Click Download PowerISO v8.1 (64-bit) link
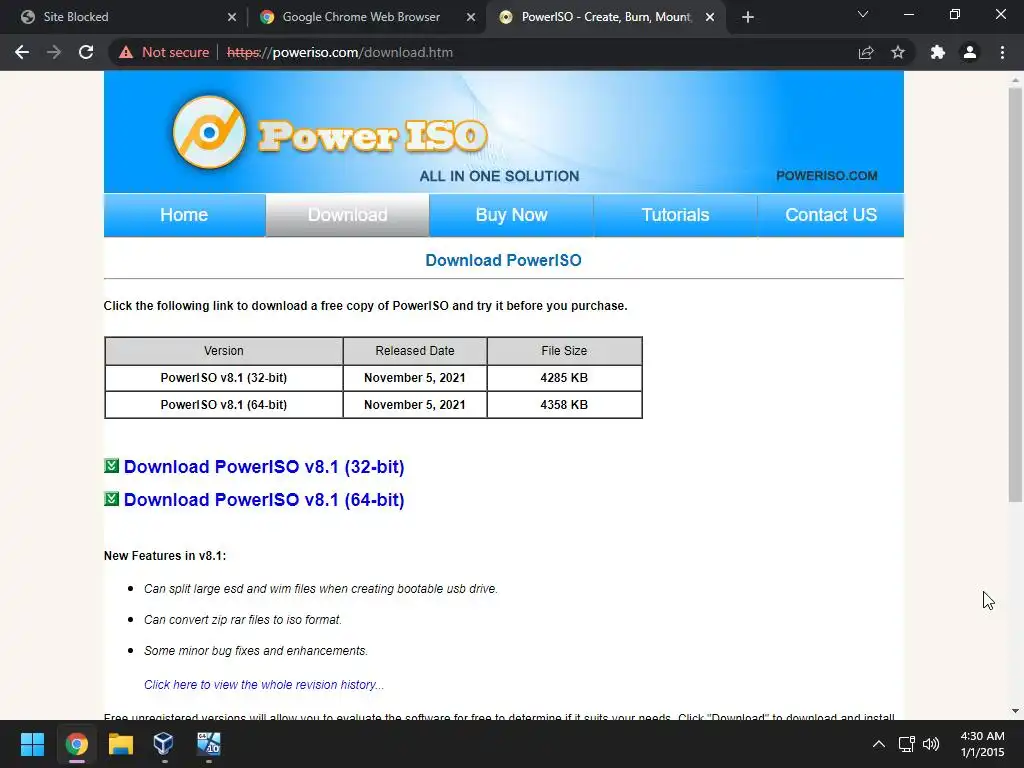This screenshot has width=1024, height=768. pos(264,500)
